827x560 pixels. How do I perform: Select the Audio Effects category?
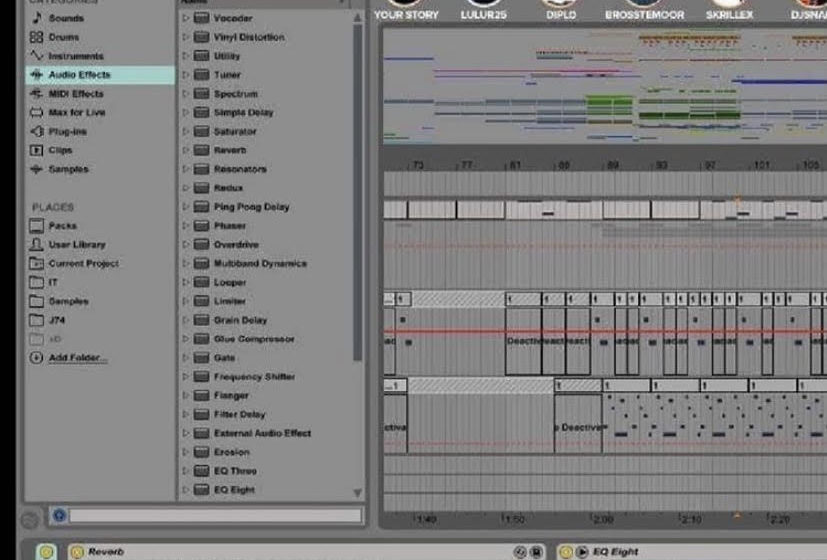coord(79,75)
